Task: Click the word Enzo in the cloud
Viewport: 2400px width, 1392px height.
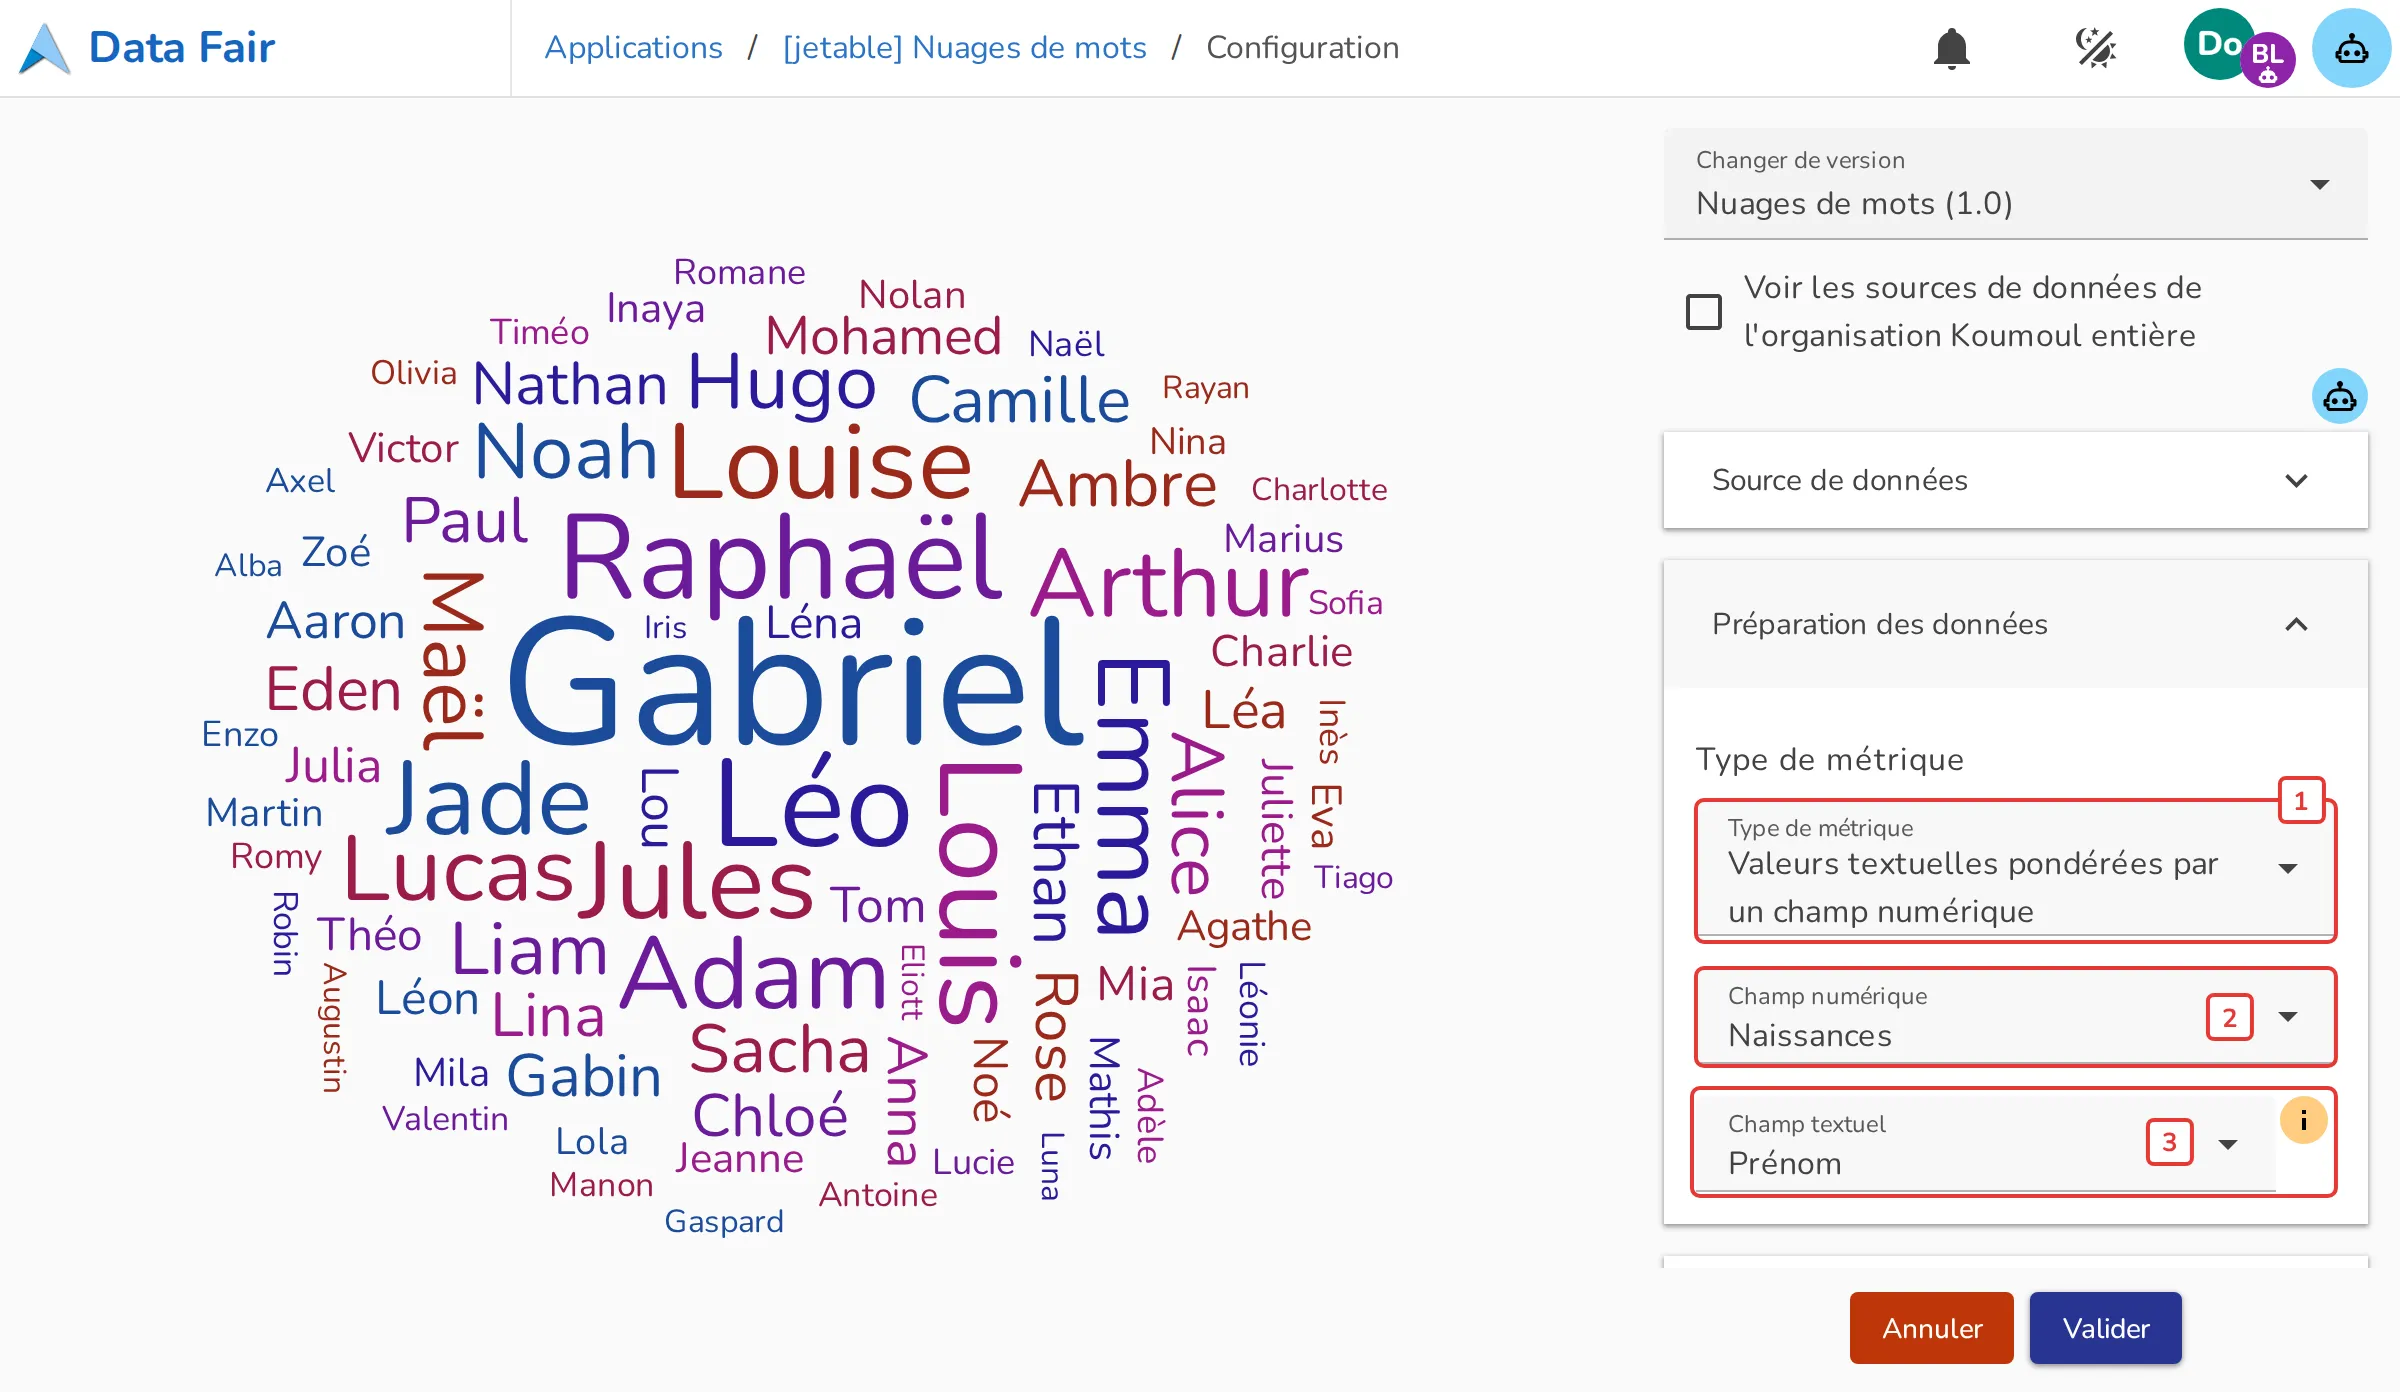Action: [x=240, y=734]
